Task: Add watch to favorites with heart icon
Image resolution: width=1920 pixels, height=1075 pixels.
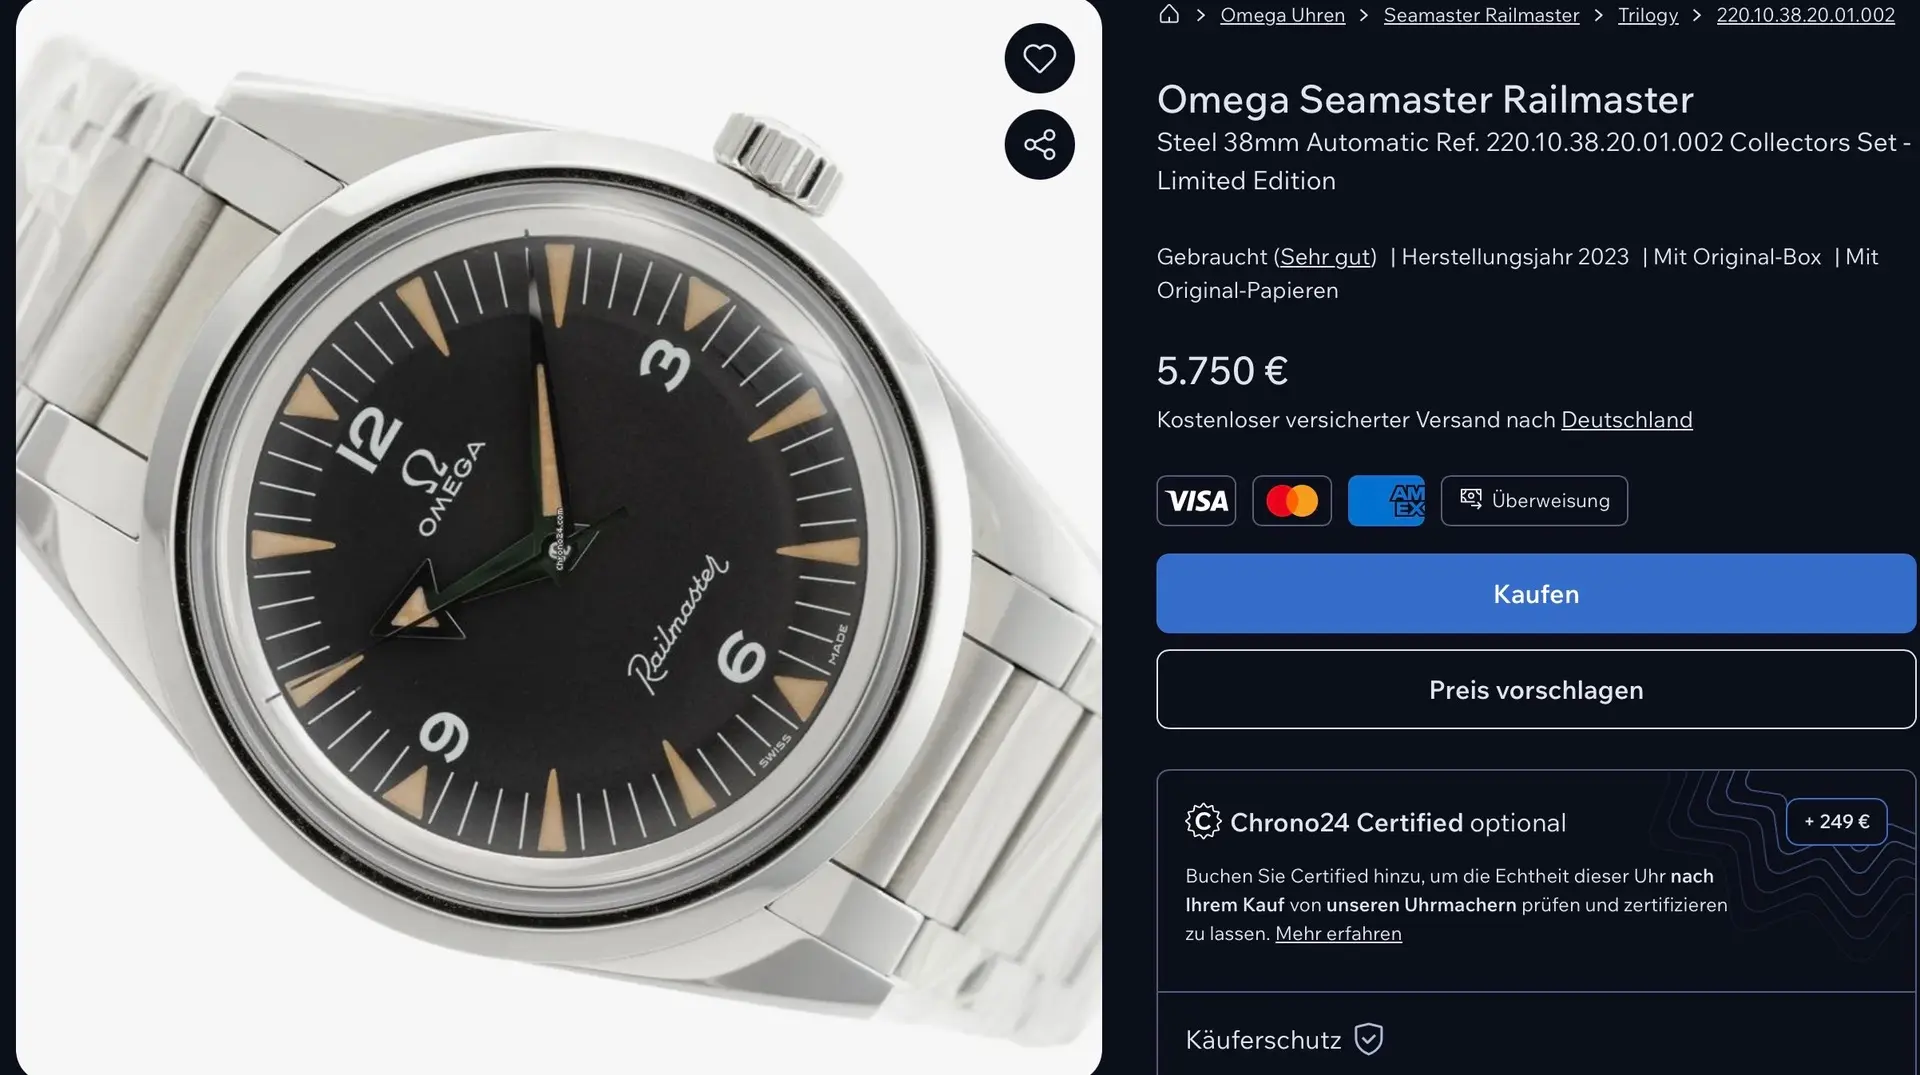Action: coord(1039,58)
